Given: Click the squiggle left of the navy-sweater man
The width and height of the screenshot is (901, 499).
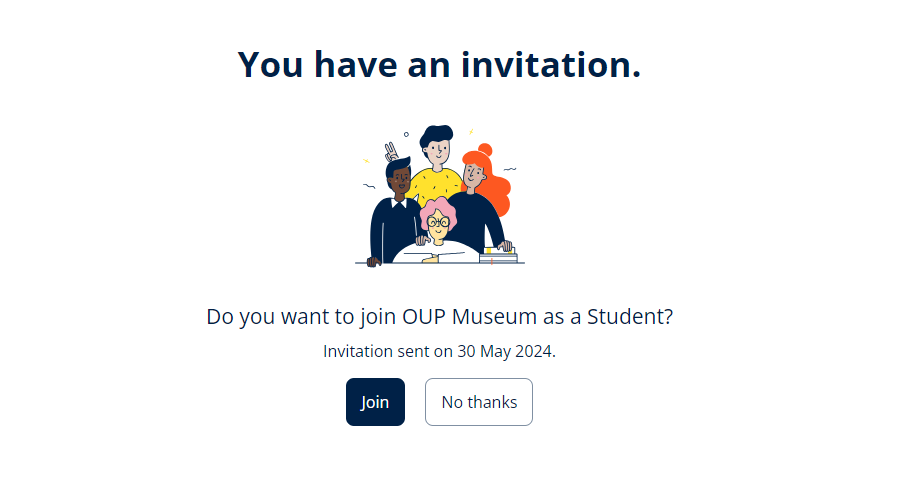Looking at the screenshot, I should (369, 186).
